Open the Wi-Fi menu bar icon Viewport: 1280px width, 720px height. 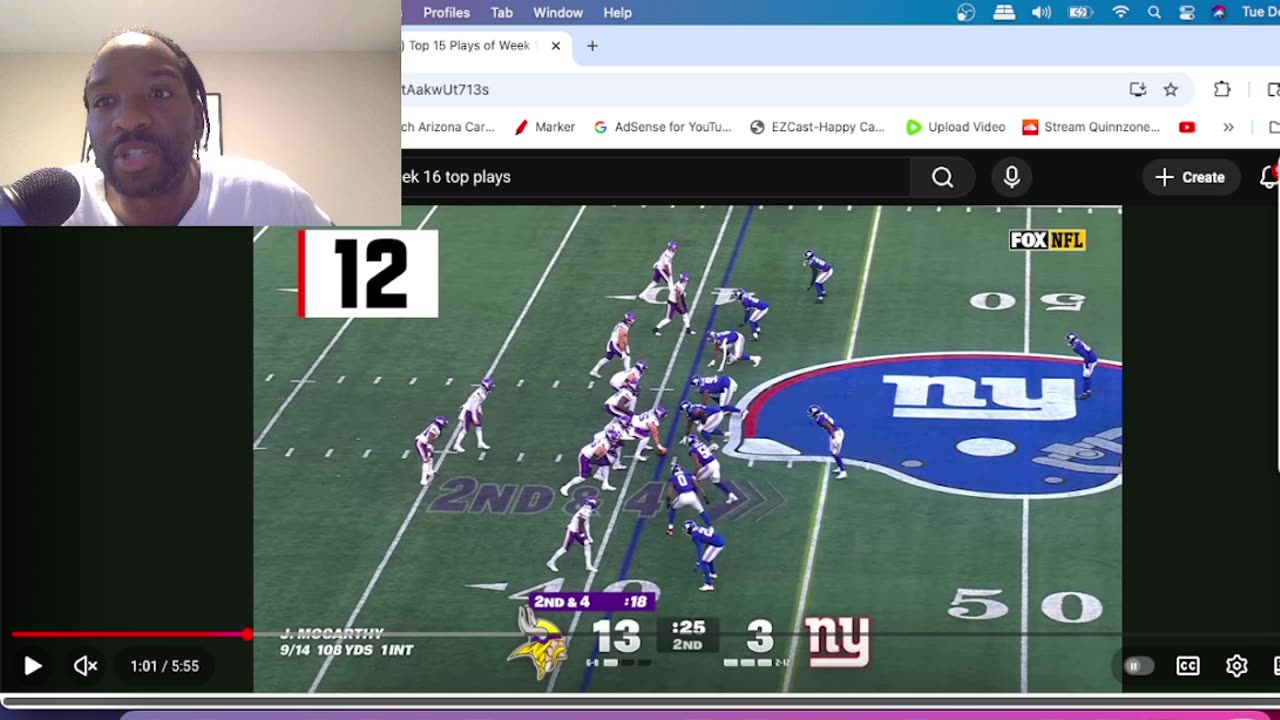[x=1121, y=12]
